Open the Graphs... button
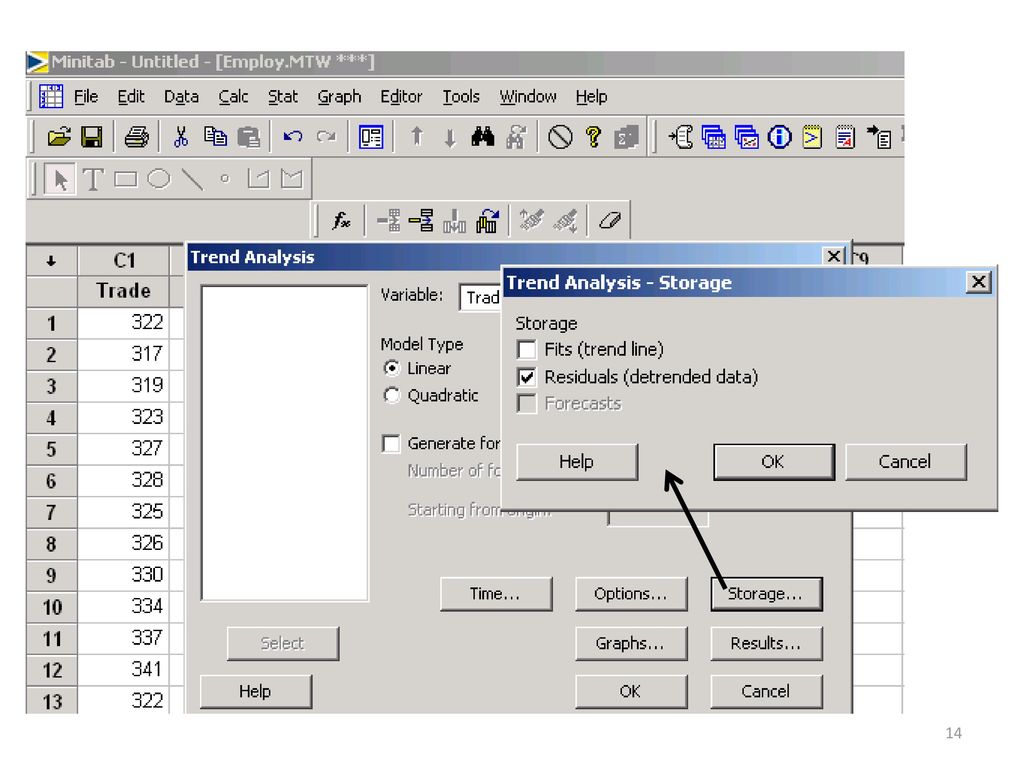The width and height of the screenshot is (1024, 768). click(x=631, y=644)
